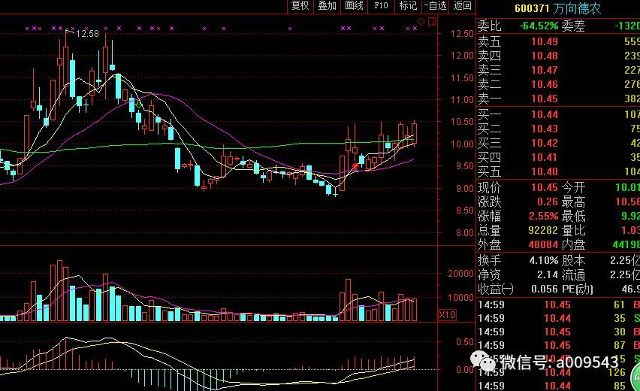Click the 委比 order ratio label
Screen dimensions: 640x391
489,26
